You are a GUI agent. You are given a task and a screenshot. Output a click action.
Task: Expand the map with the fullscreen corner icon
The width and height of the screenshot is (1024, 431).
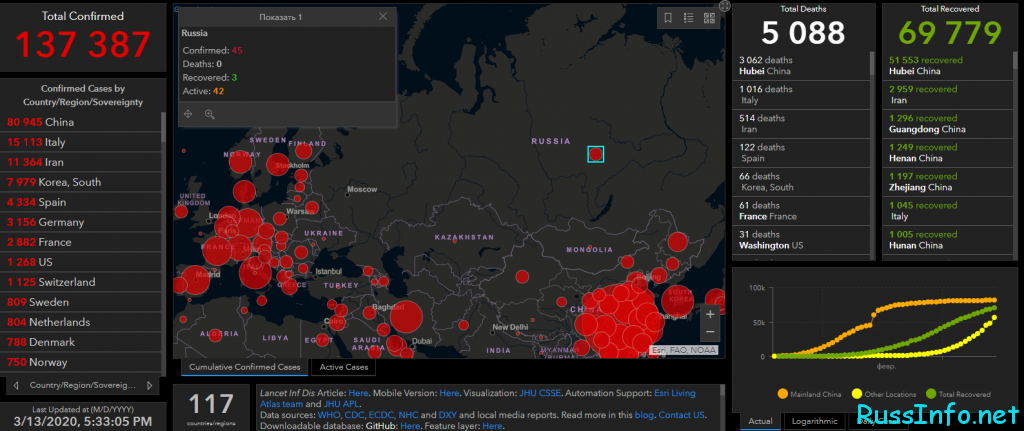click(724, 6)
